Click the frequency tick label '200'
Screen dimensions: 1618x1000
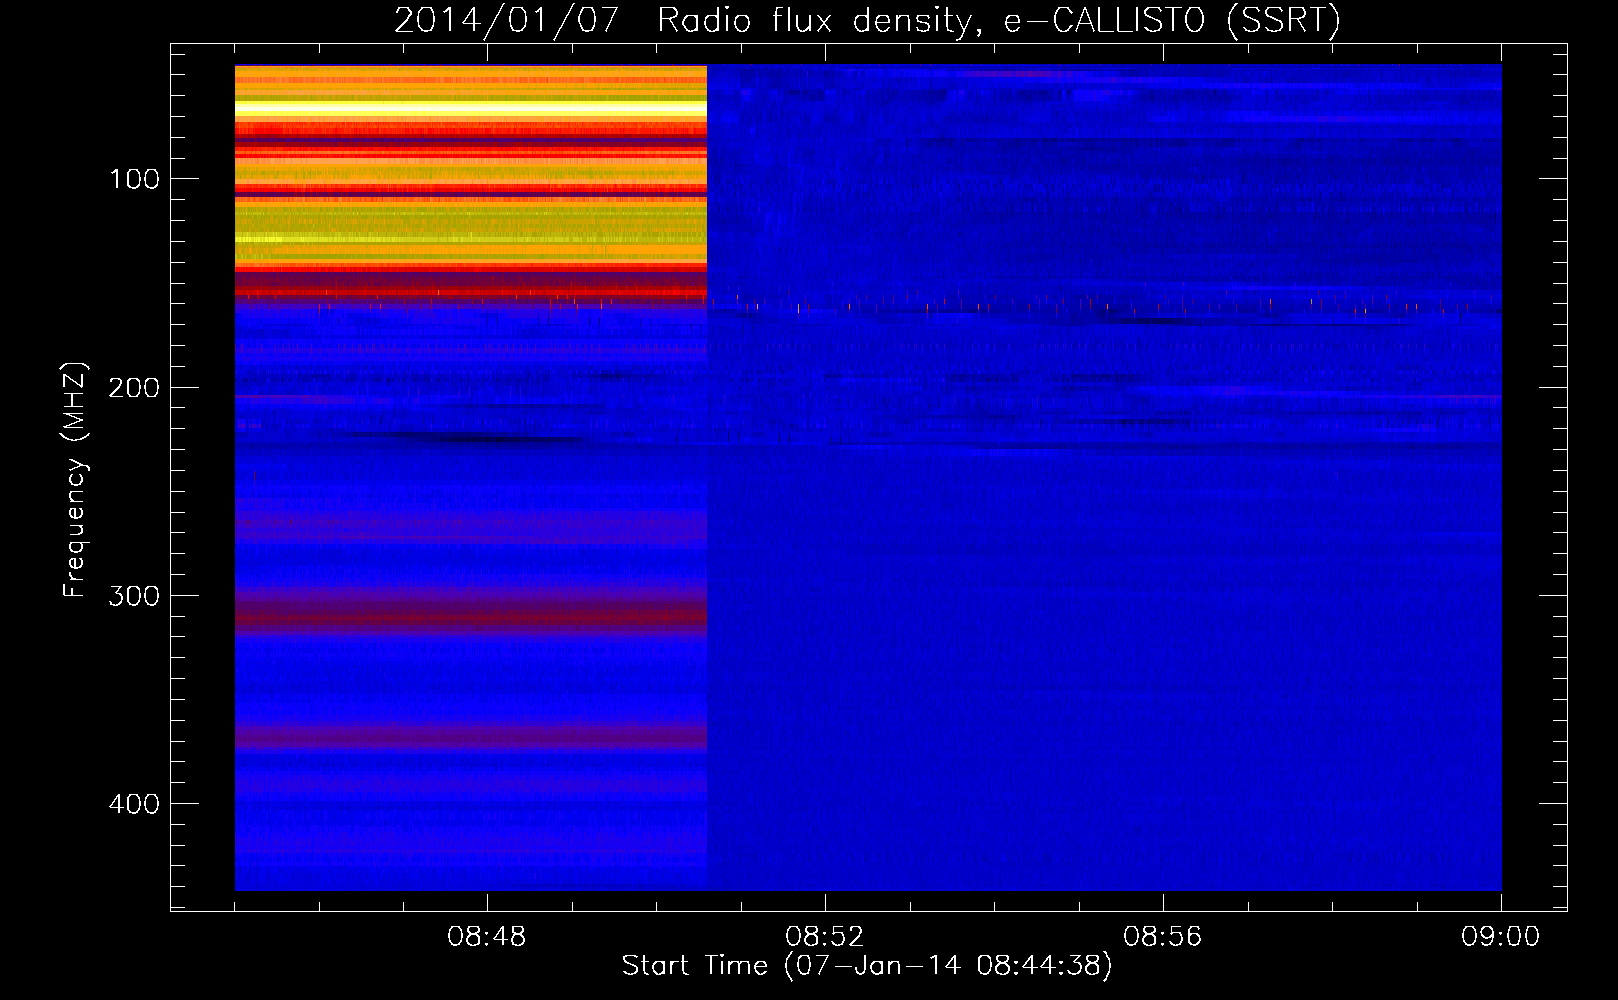(x=134, y=387)
